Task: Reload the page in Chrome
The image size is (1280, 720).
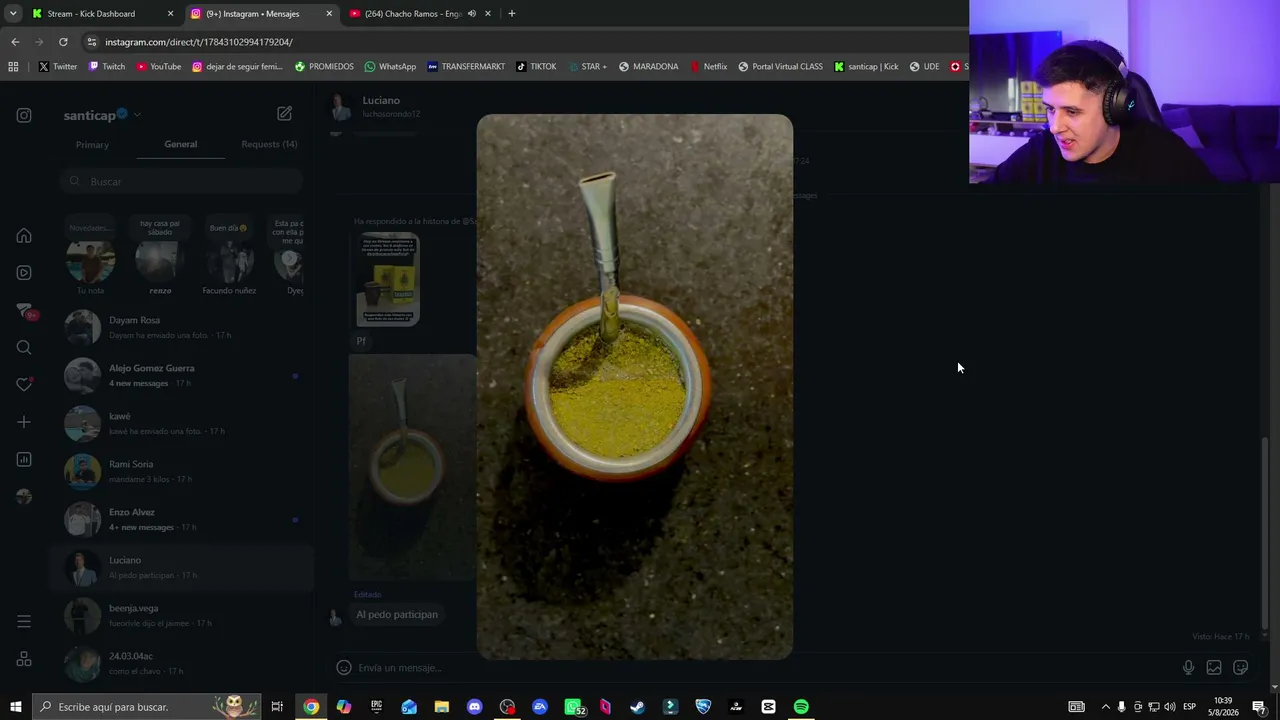Action: [63, 42]
